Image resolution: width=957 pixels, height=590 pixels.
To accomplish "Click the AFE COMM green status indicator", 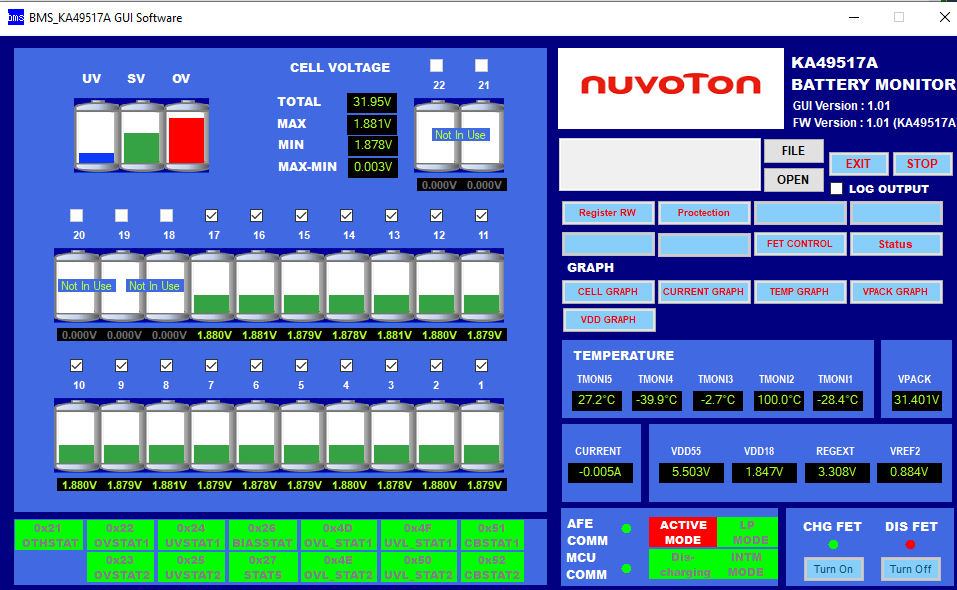I will [x=626, y=528].
